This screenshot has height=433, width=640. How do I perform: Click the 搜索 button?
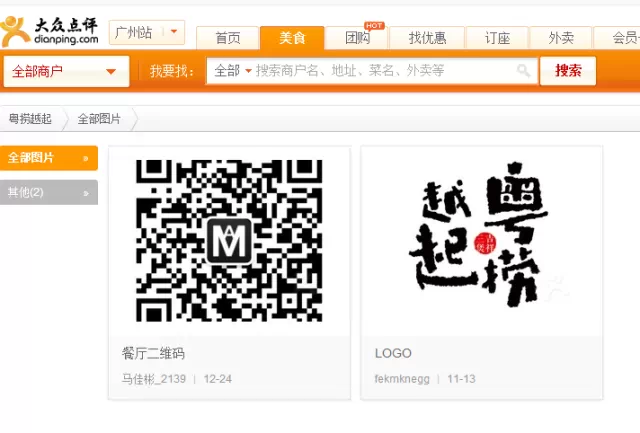(x=568, y=71)
